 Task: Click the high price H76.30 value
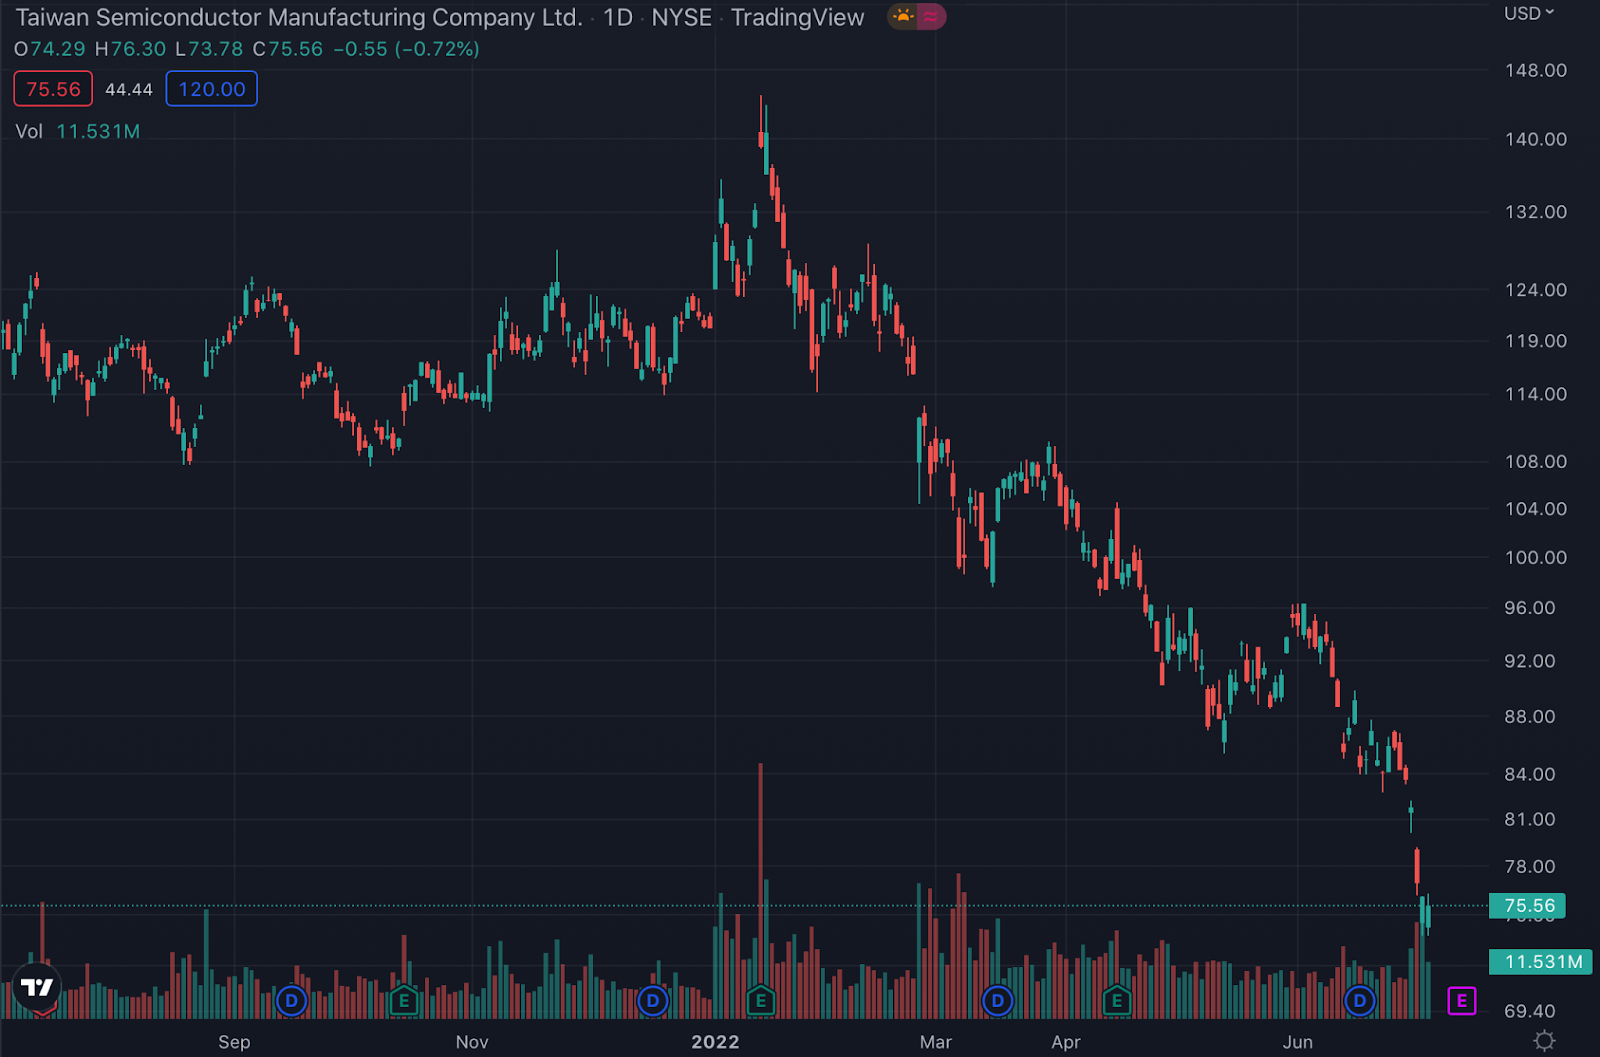point(130,49)
